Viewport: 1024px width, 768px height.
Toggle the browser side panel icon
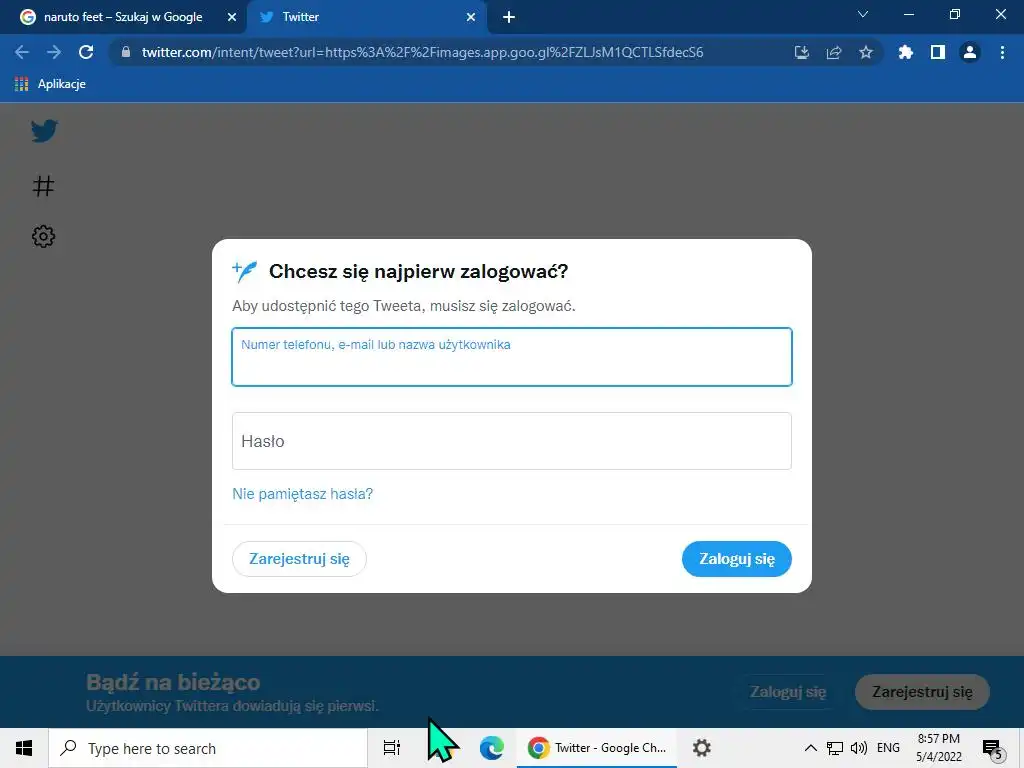[937, 52]
